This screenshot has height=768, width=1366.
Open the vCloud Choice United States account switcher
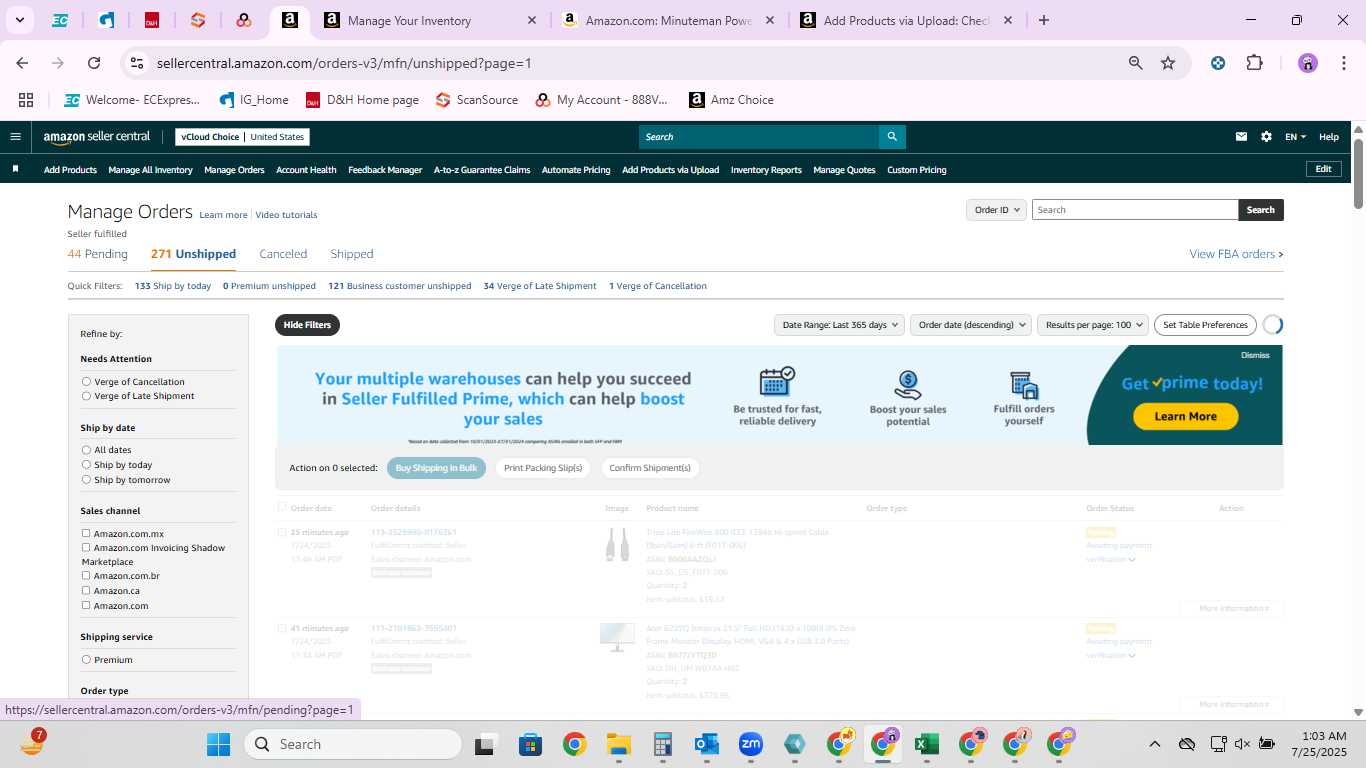242,137
